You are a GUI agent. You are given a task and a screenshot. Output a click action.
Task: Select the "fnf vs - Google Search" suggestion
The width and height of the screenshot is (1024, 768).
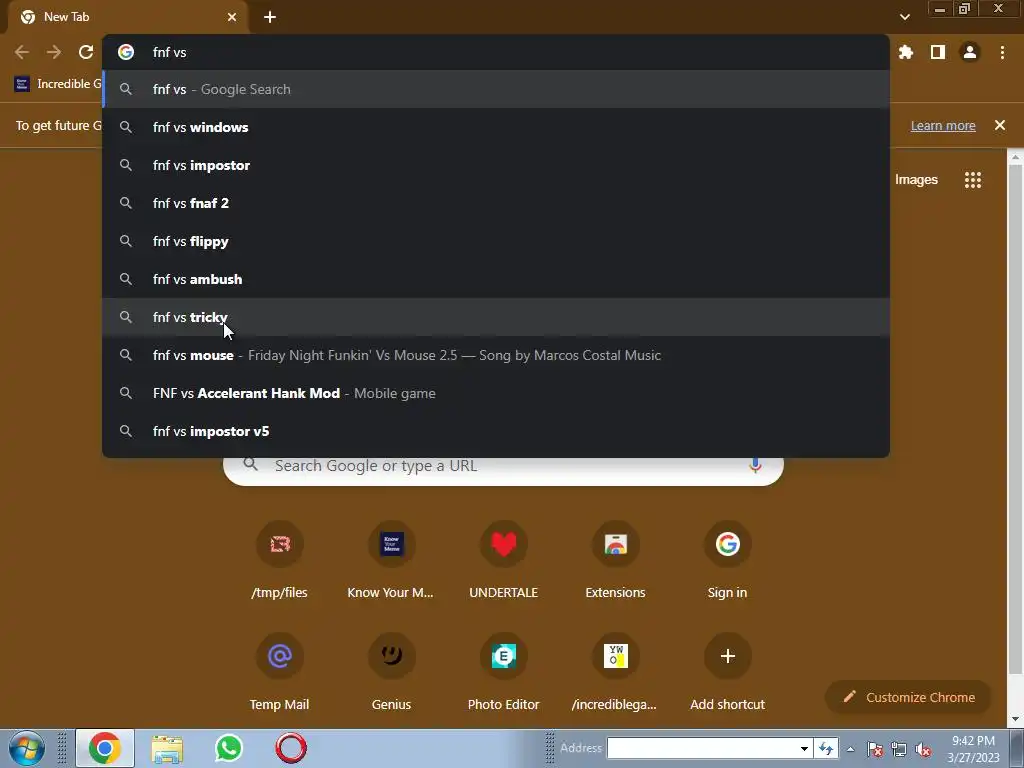(x=496, y=89)
